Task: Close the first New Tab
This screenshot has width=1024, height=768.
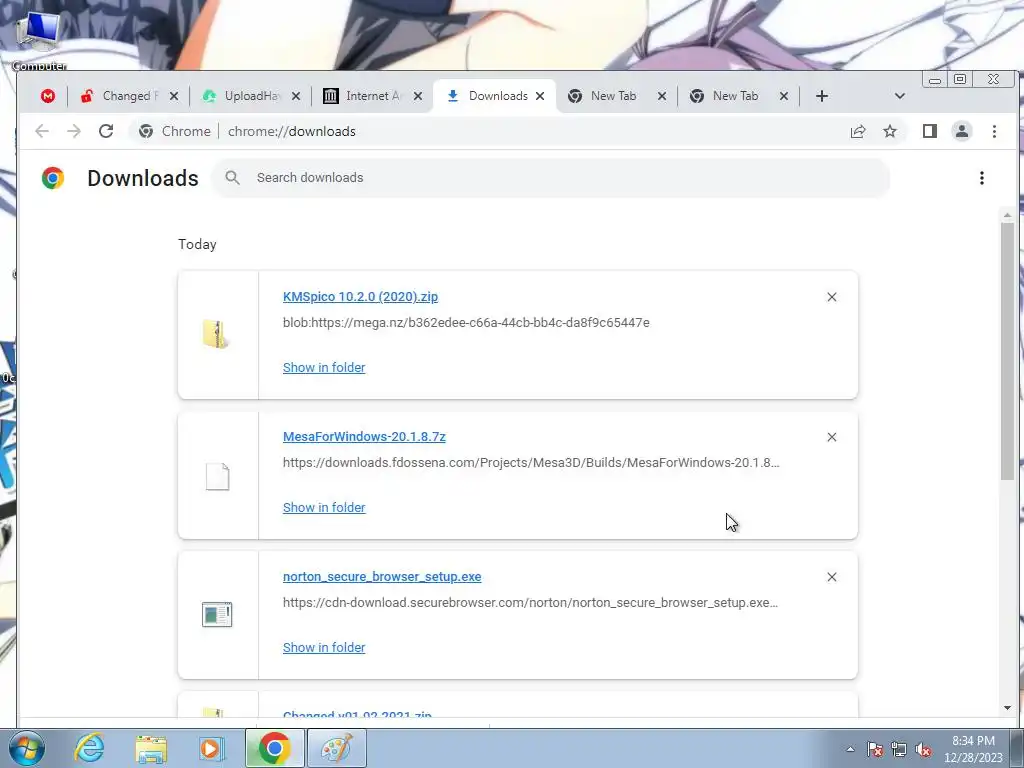Action: point(662,96)
